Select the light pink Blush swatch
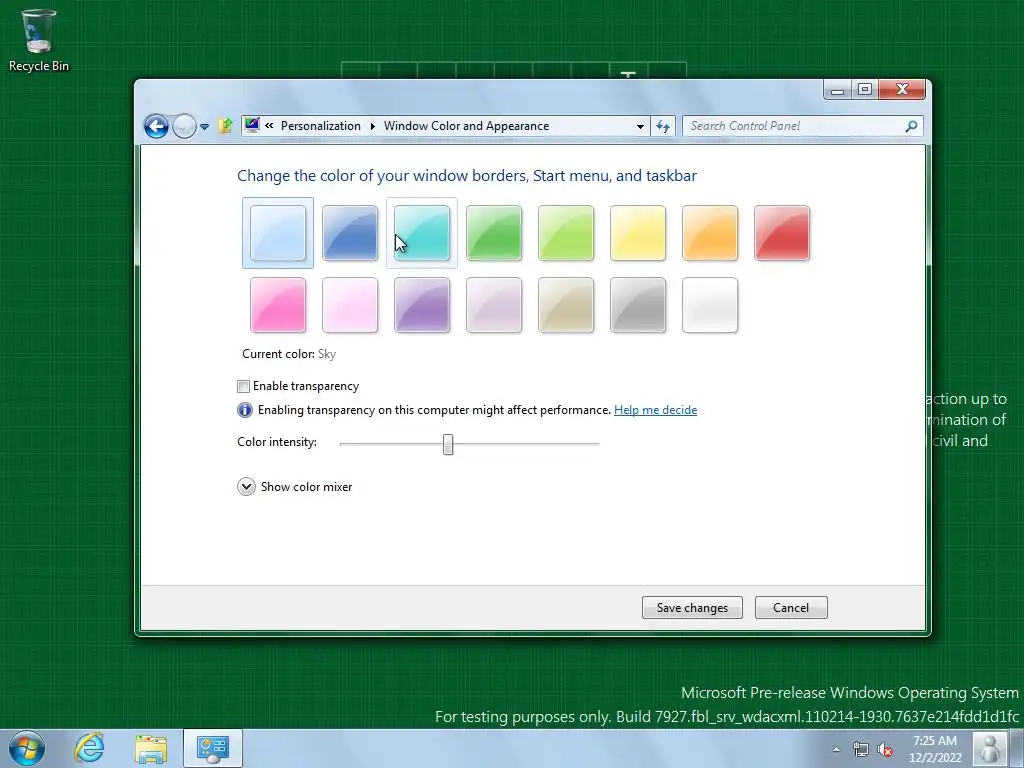Viewport: 1024px width, 768px height. (349, 305)
